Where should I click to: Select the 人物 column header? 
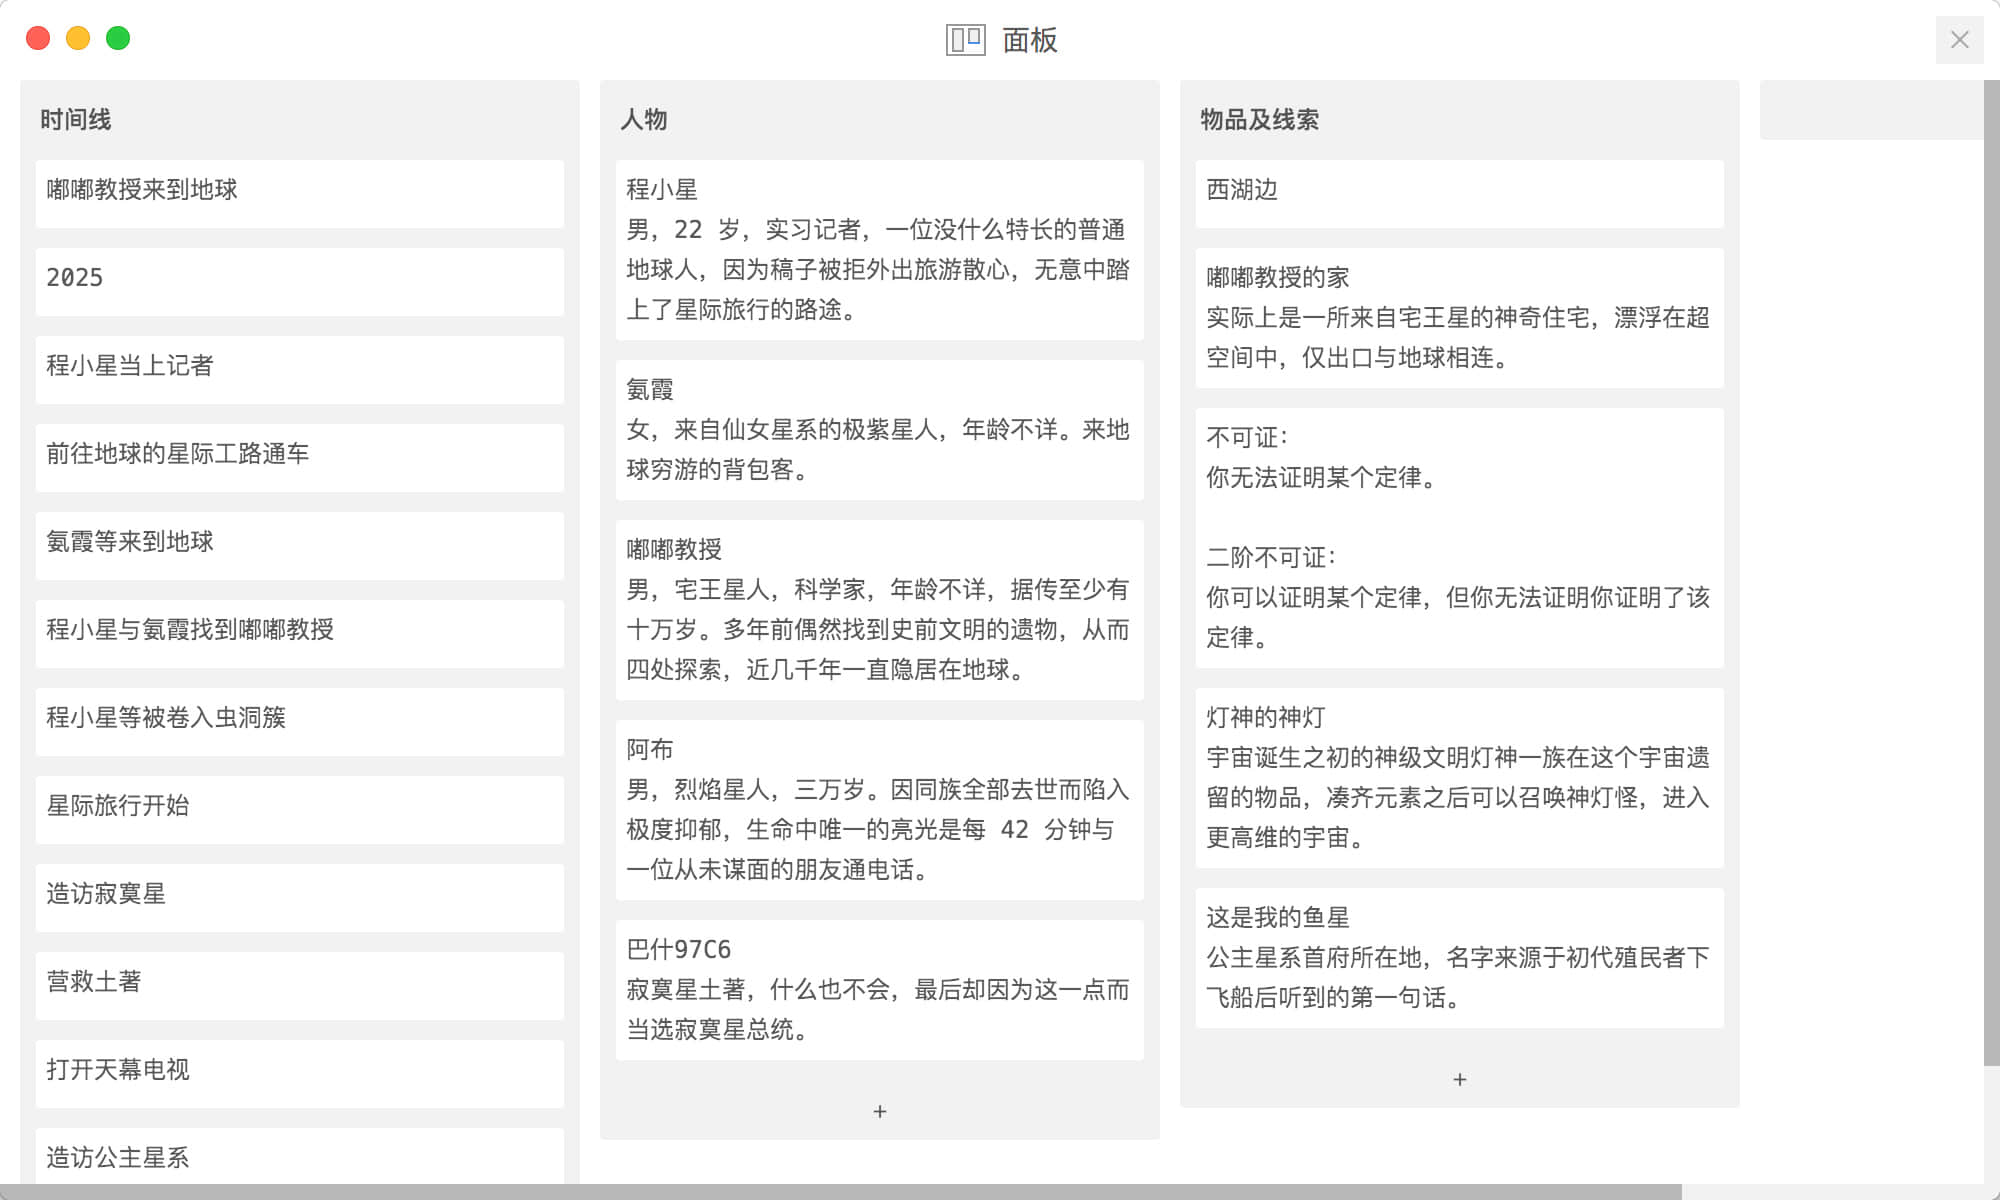644,120
